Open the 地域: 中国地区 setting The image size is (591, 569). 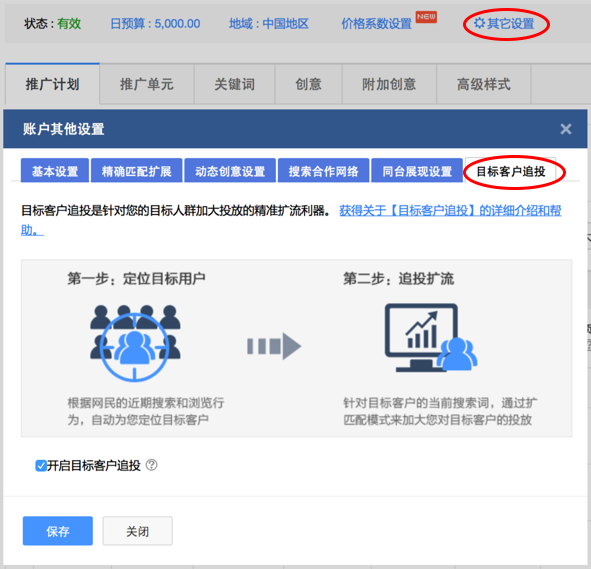coord(269,24)
